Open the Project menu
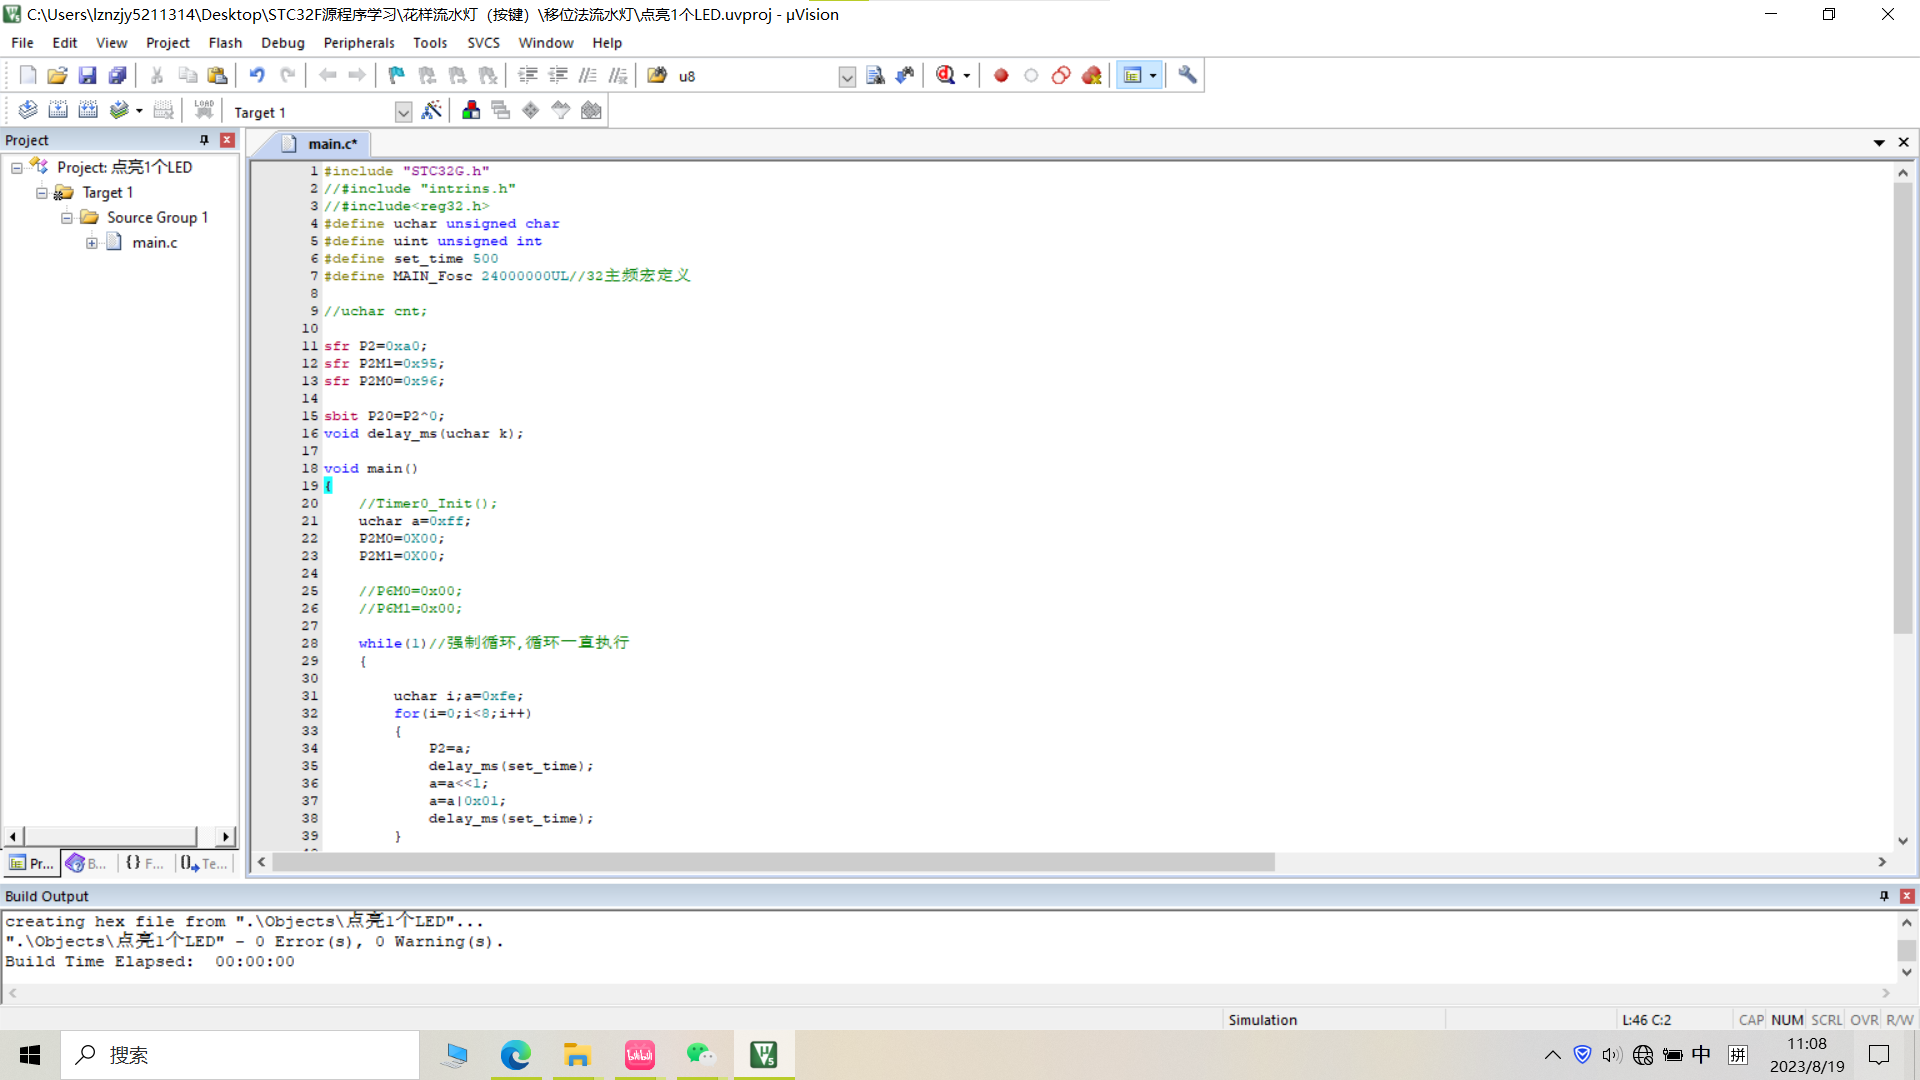This screenshot has height=1080, width=1920. [x=167, y=43]
